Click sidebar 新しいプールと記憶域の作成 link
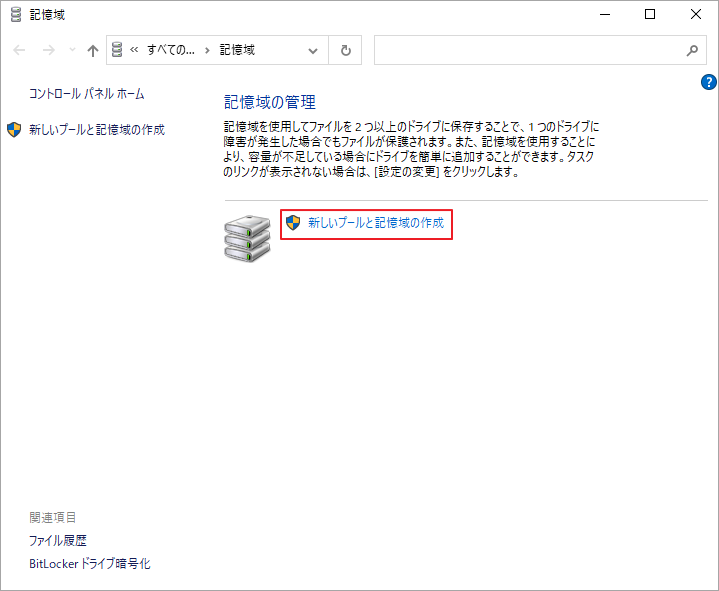The image size is (719, 591). [96, 130]
